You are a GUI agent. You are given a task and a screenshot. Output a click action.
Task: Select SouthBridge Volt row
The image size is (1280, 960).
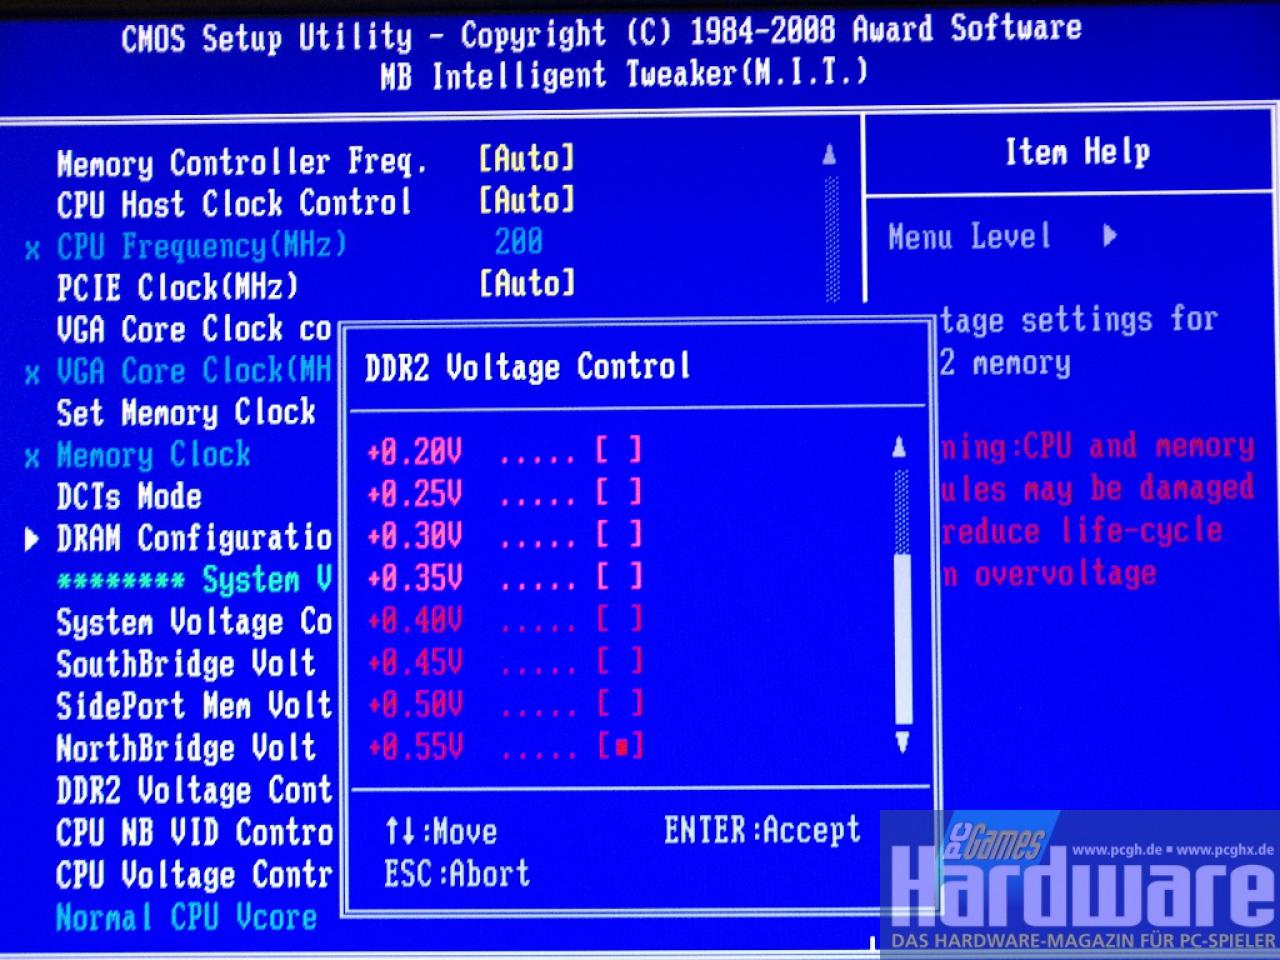(x=186, y=665)
